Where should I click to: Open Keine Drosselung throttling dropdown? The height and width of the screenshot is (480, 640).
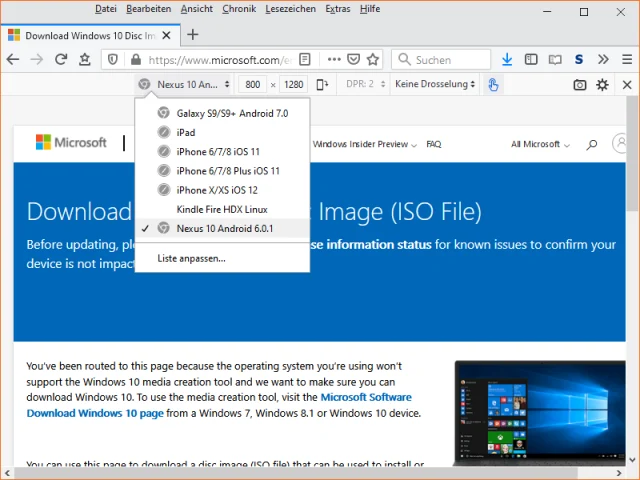pyautogui.click(x=435, y=85)
